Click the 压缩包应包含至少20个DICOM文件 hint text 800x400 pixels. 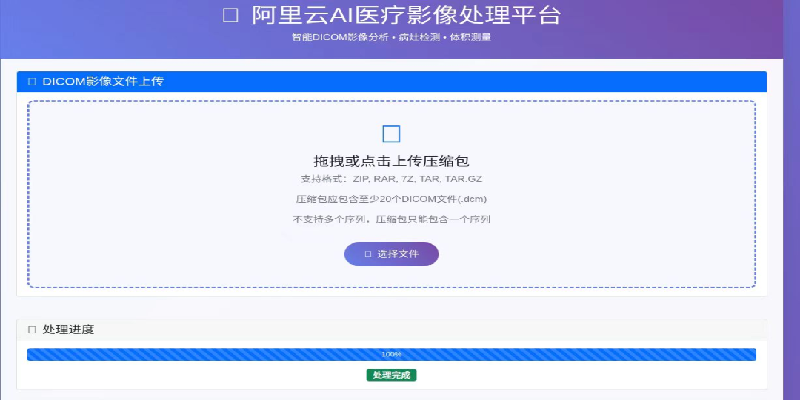(391, 198)
